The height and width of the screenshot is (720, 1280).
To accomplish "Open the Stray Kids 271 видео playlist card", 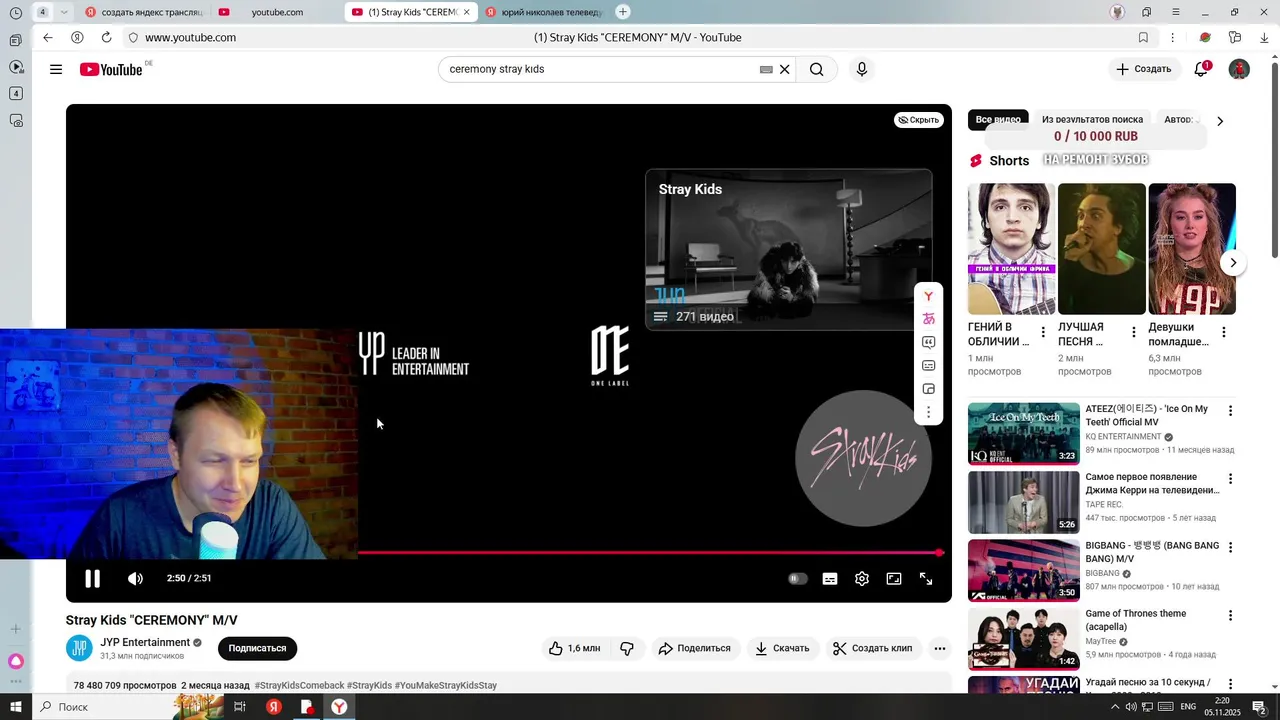I will pyautogui.click(x=789, y=249).
